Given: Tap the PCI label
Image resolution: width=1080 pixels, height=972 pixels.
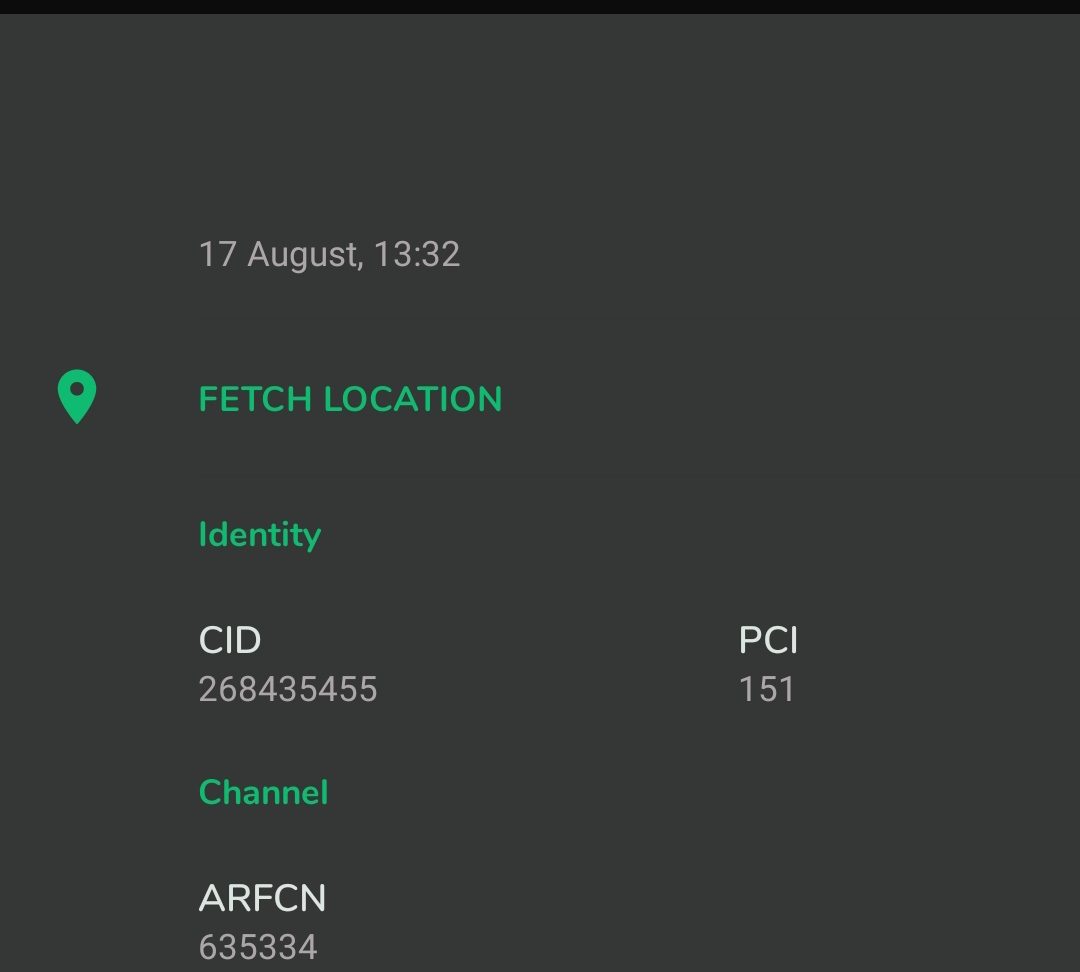Looking at the screenshot, I should tap(768, 640).
